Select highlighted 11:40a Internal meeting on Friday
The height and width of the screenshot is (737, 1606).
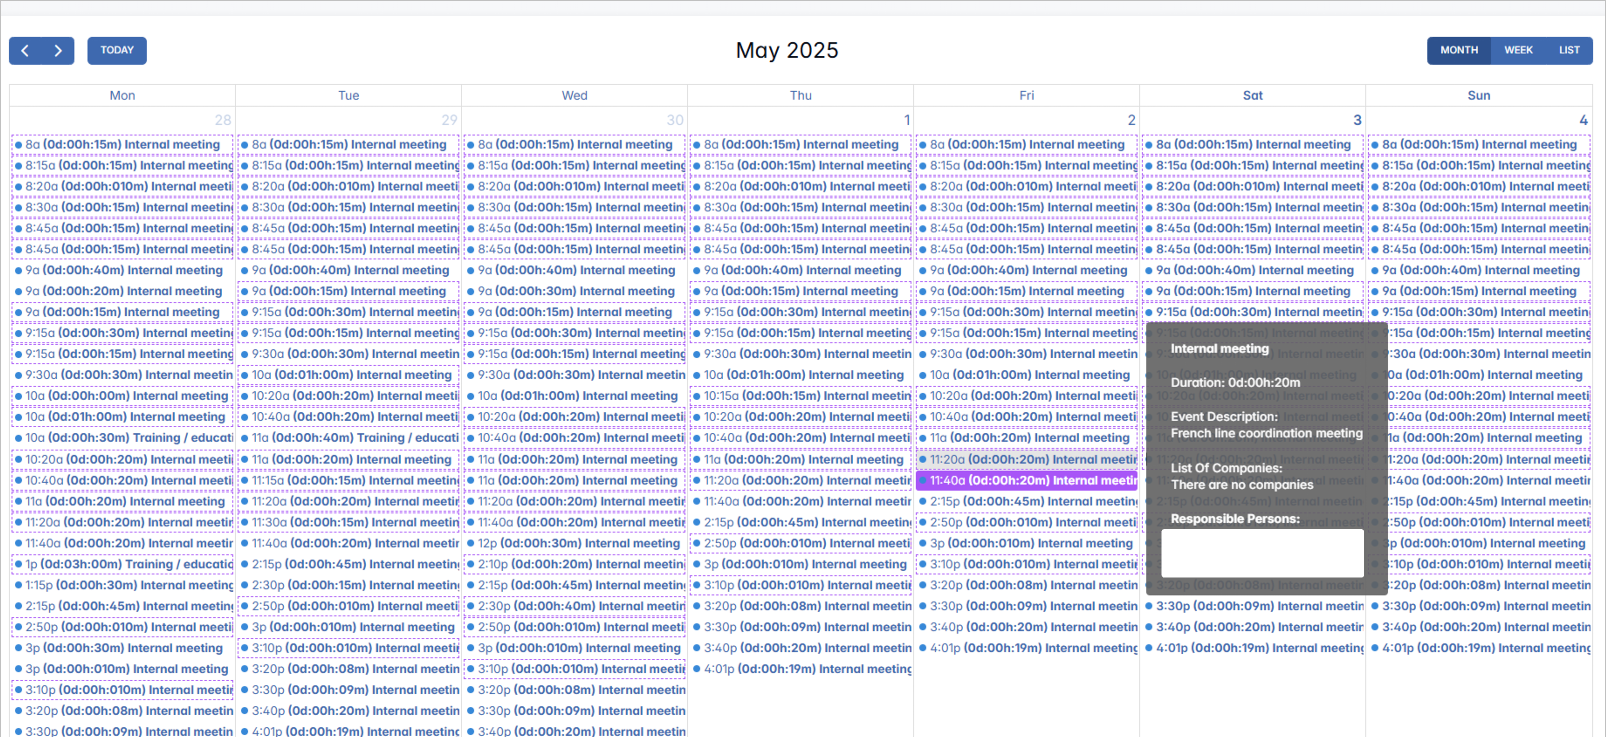click(1027, 481)
